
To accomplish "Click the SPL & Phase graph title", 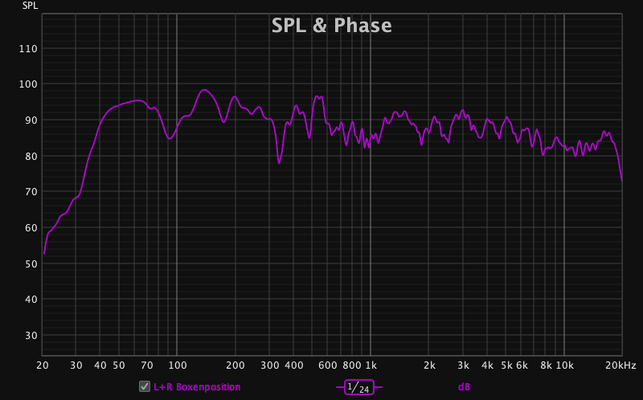I will [x=331, y=25].
